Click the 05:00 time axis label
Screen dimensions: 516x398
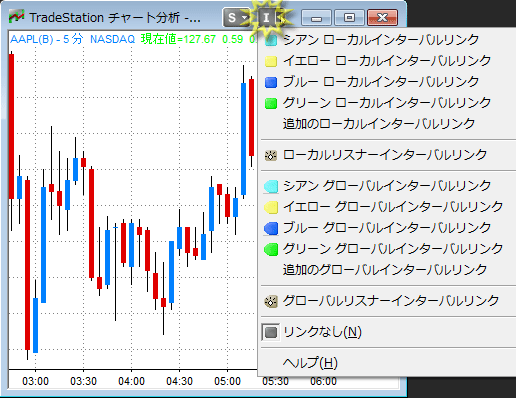tap(227, 381)
